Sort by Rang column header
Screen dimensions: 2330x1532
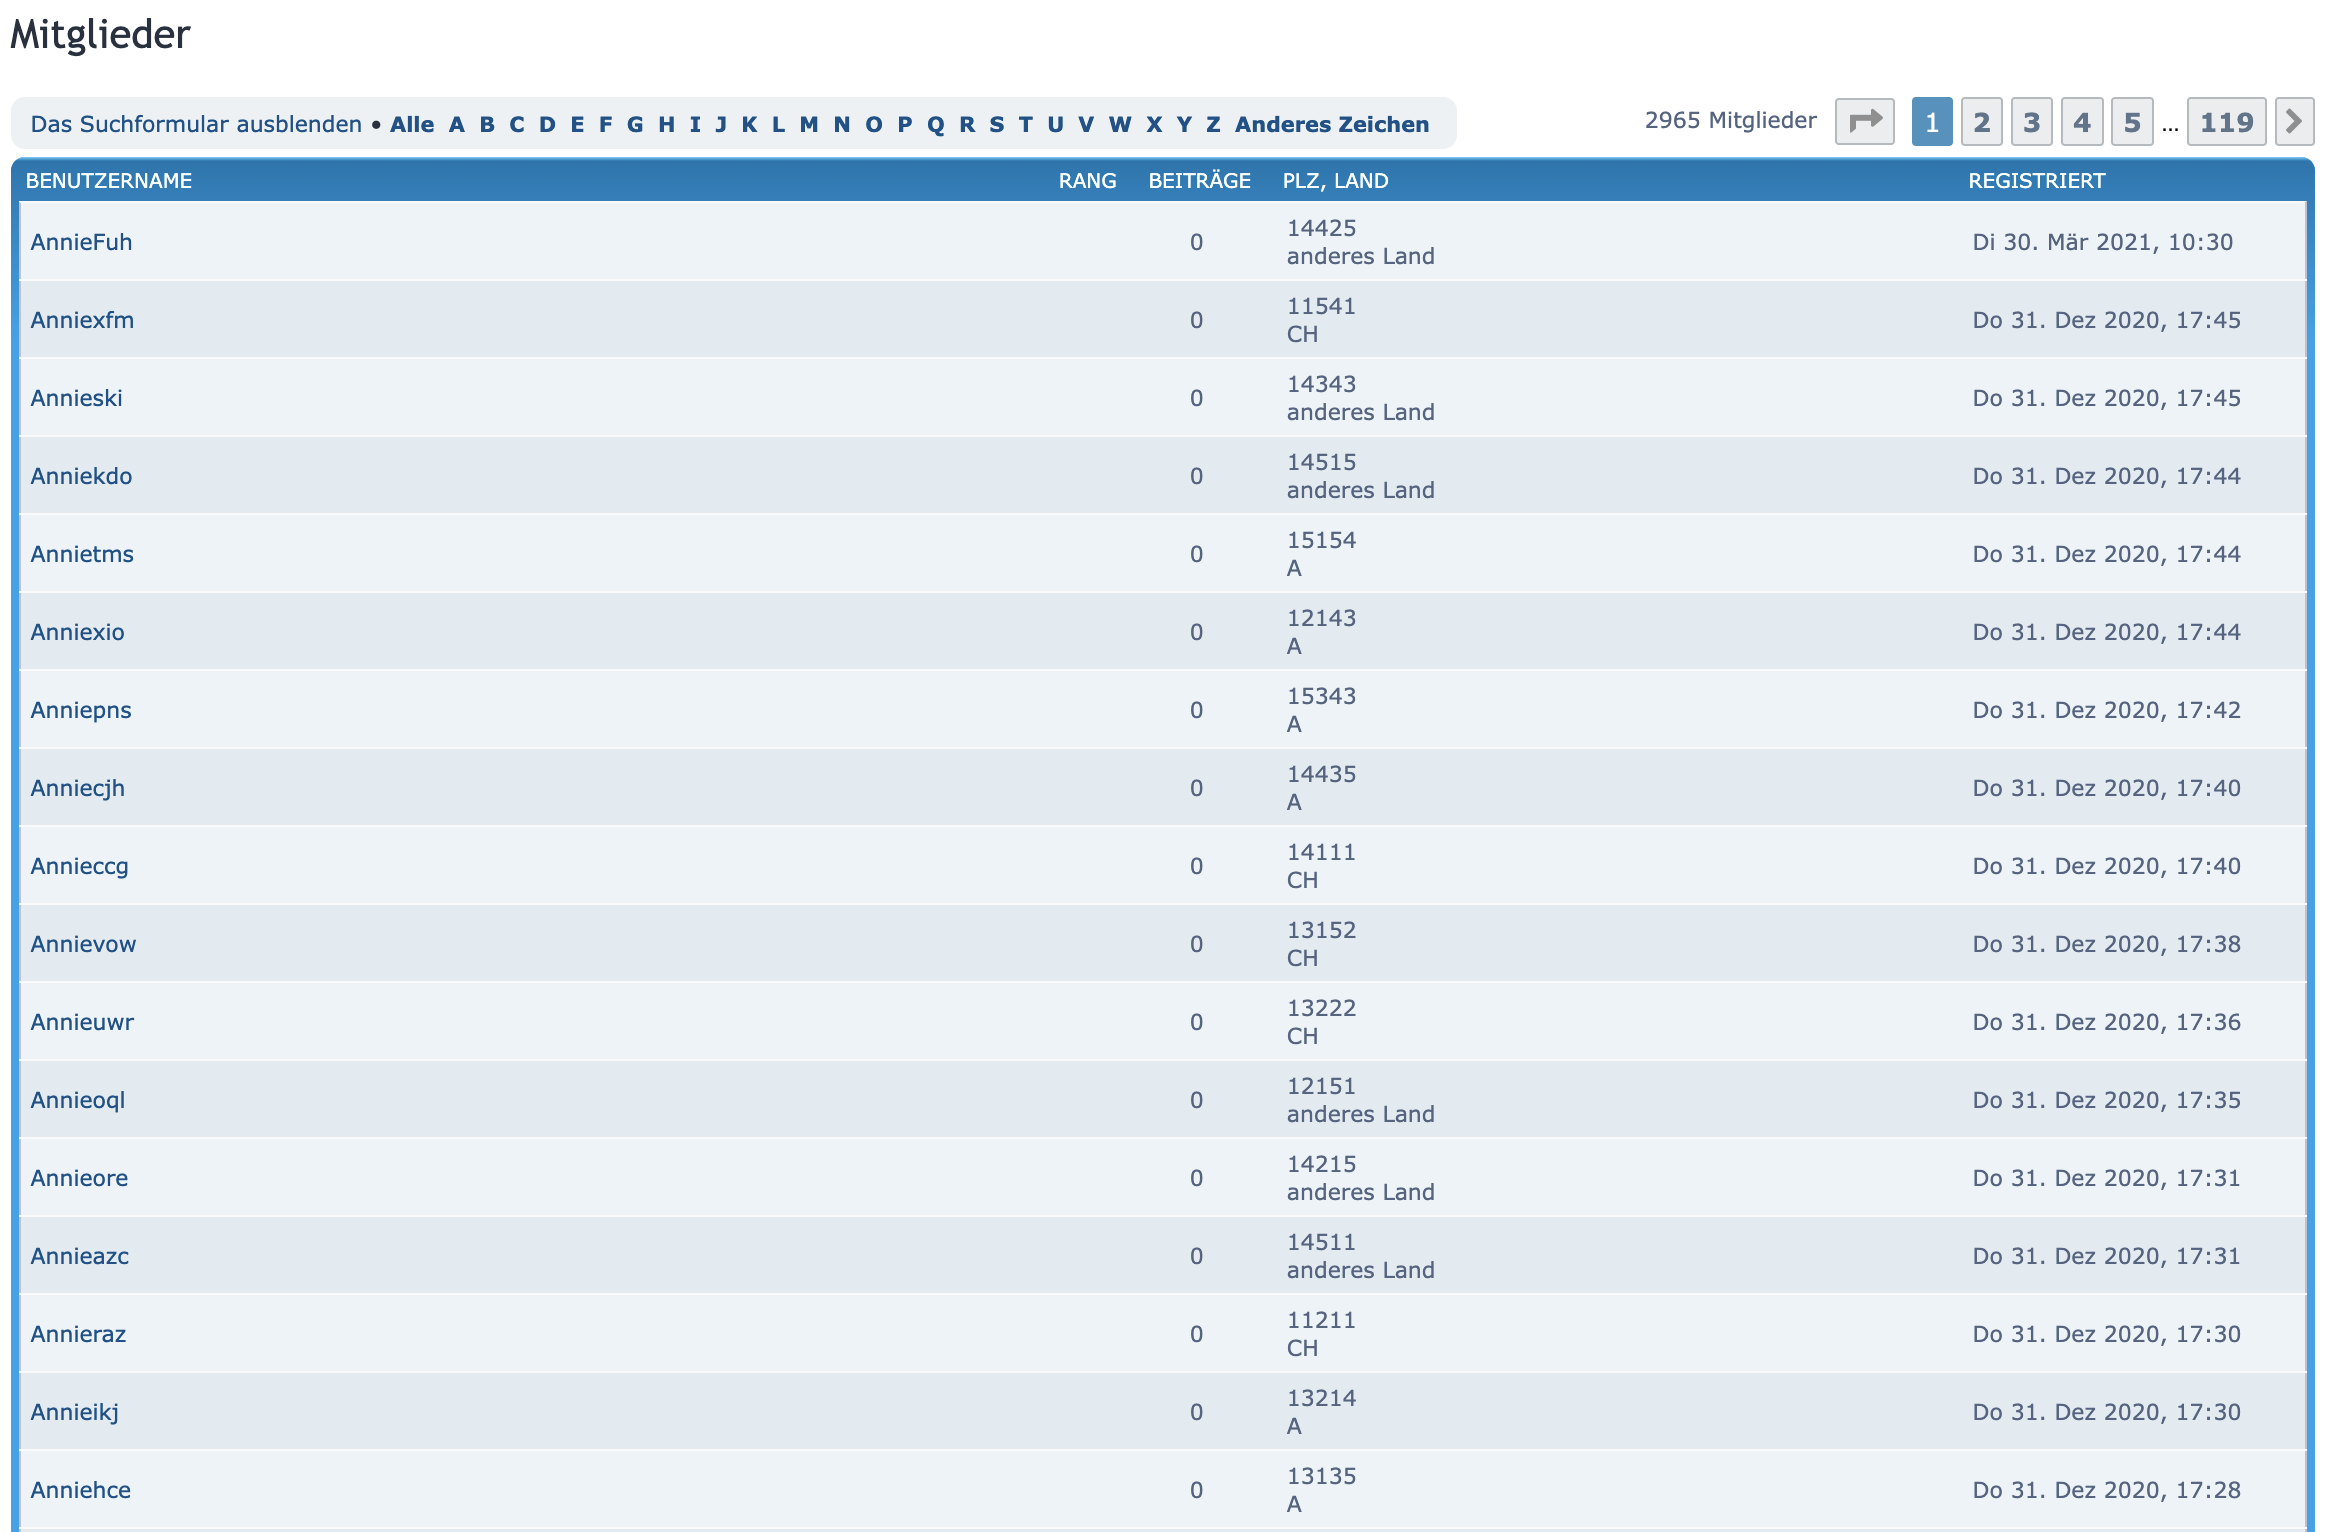point(1087,181)
